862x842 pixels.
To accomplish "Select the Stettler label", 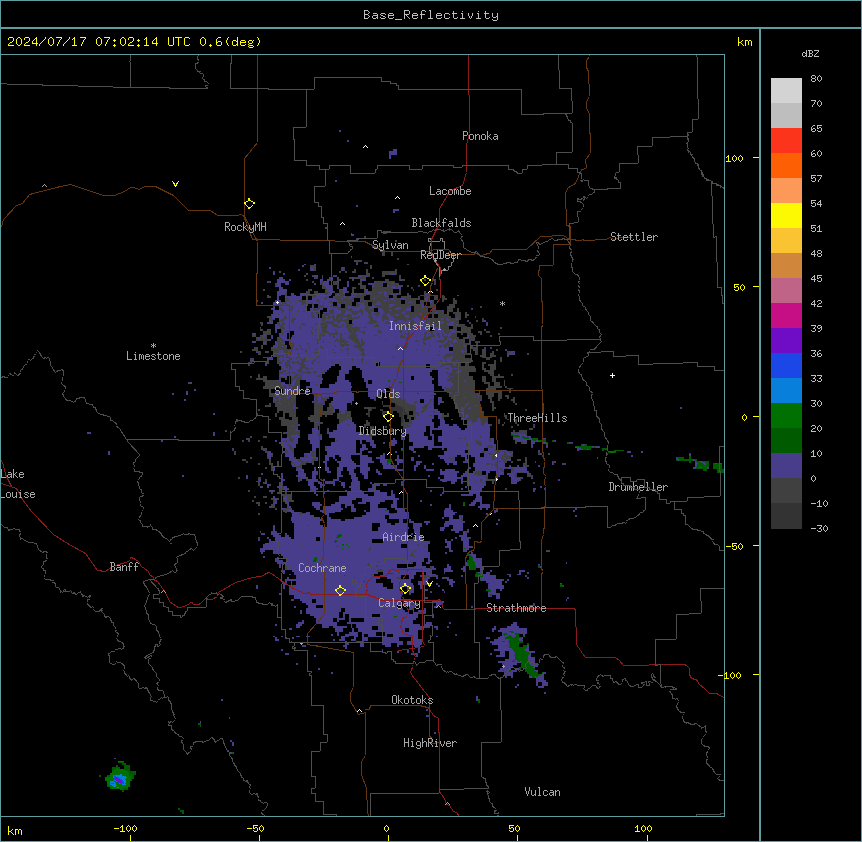I will click(634, 237).
